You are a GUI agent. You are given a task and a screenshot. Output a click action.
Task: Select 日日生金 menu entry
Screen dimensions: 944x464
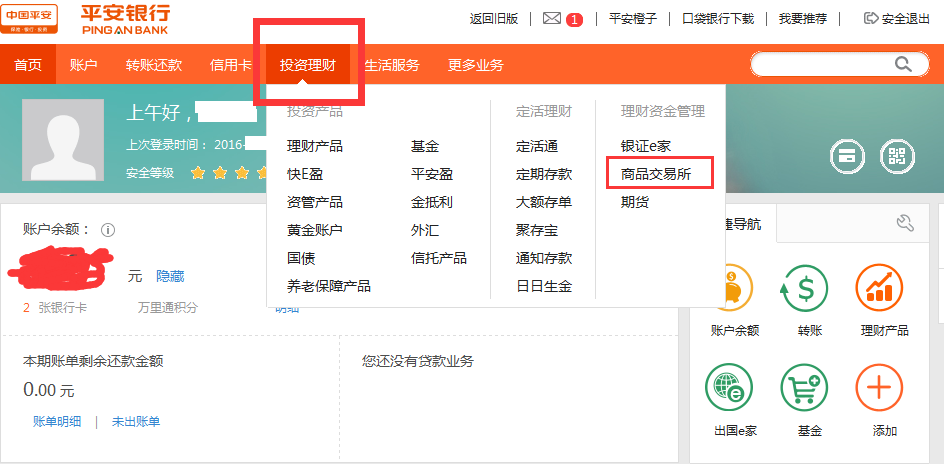pyautogui.click(x=544, y=286)
